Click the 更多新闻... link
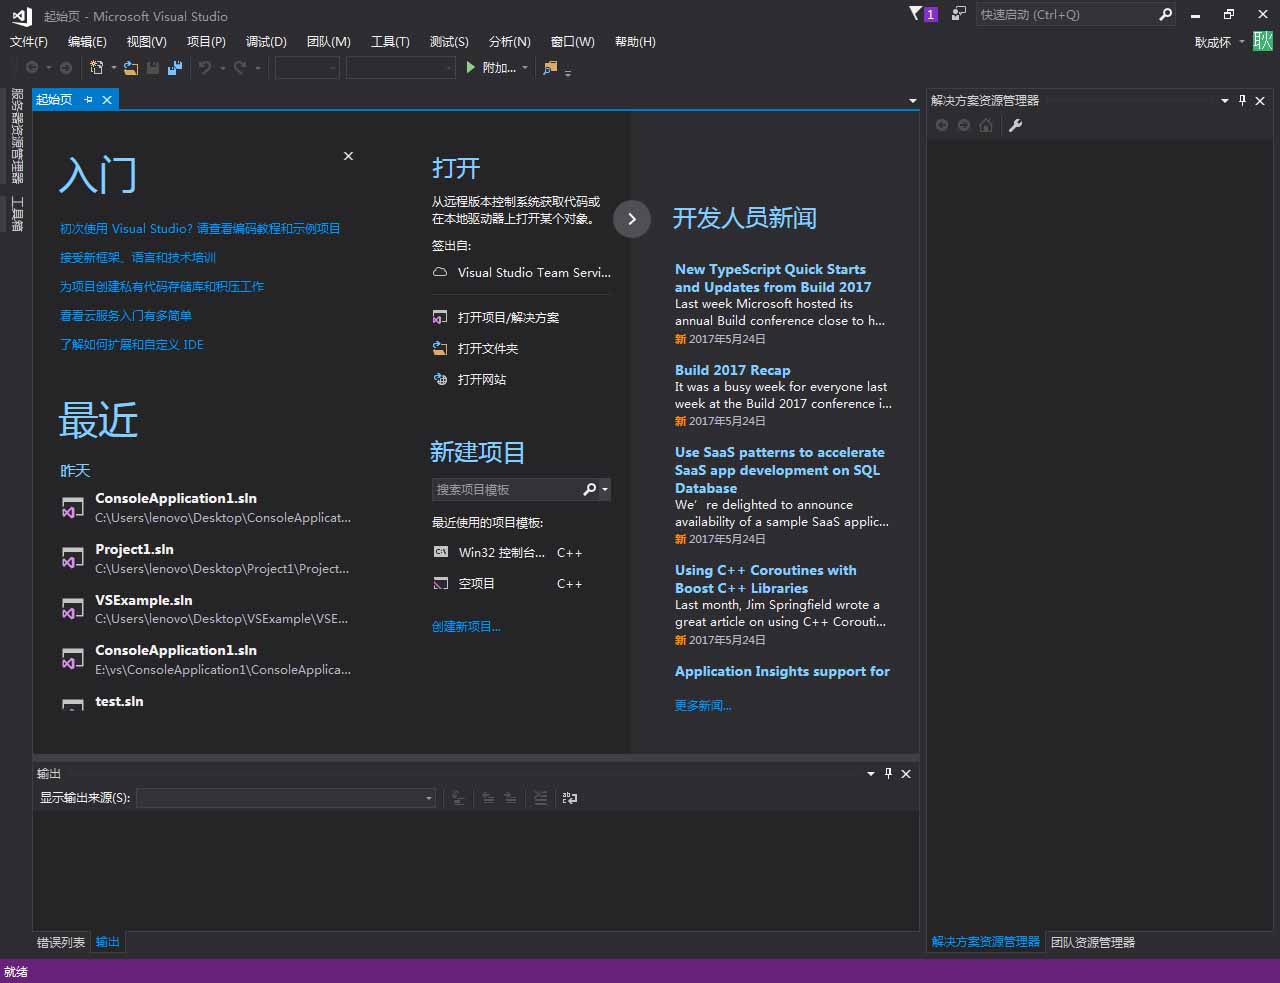1280x983 pixels. [x=703, y=705]
